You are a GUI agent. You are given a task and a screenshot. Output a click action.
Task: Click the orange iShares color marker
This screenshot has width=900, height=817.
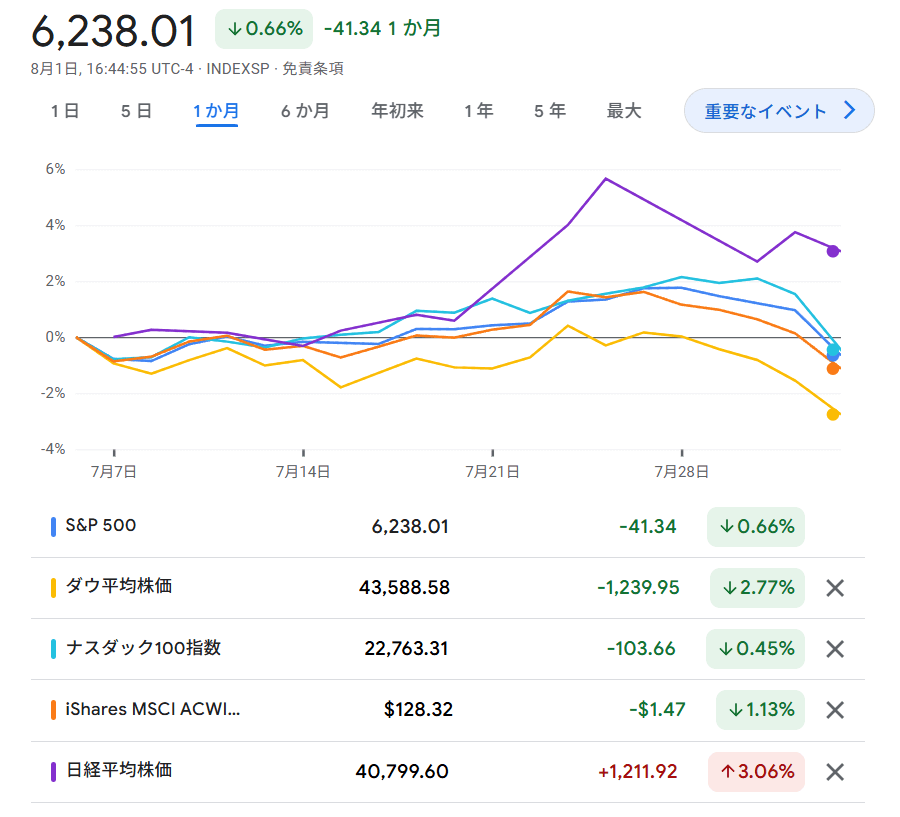53,710
